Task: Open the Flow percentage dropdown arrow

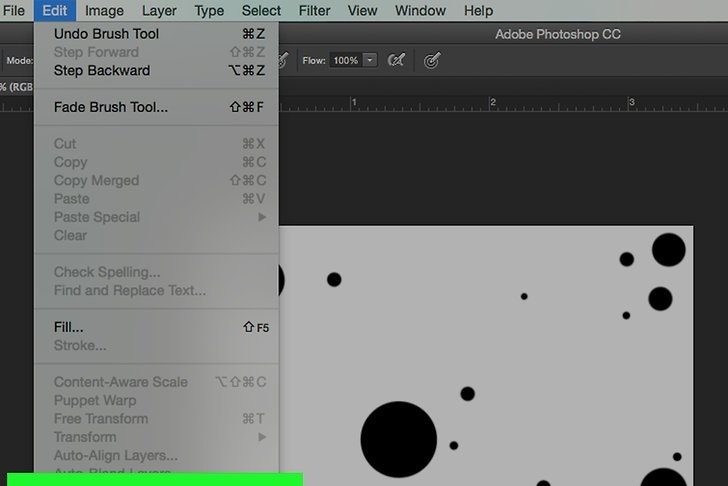Action: 370,60
